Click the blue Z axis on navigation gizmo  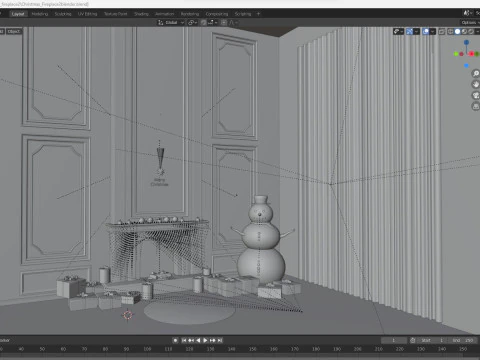tap(467, 42)
